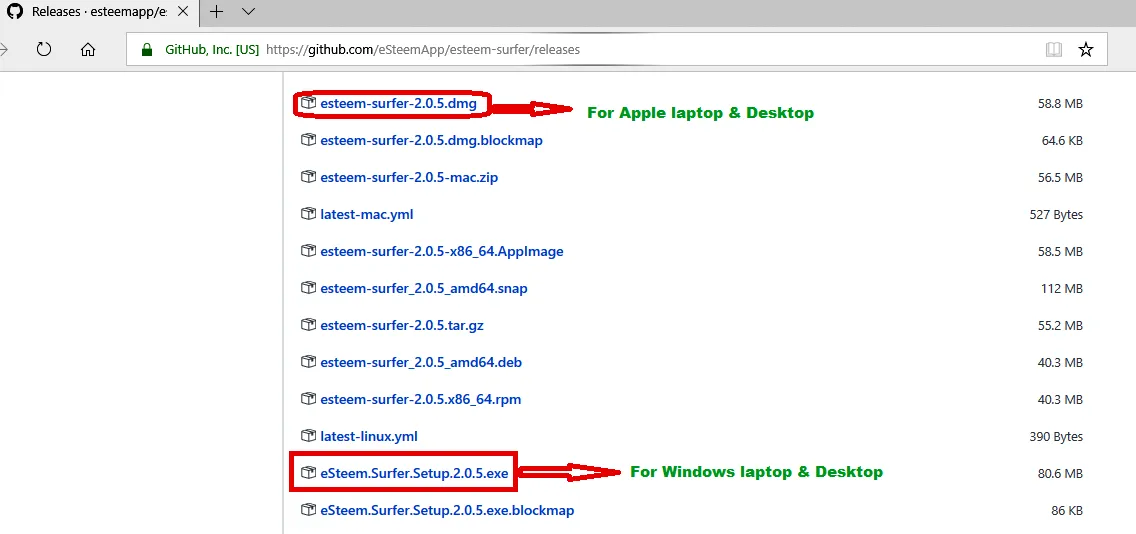The width and height of the screenshot is (1136, 534).
Task: Download eSteem.Surfer.Setup.2.0.5.exe.blockmap
Action: click(447, 510)
